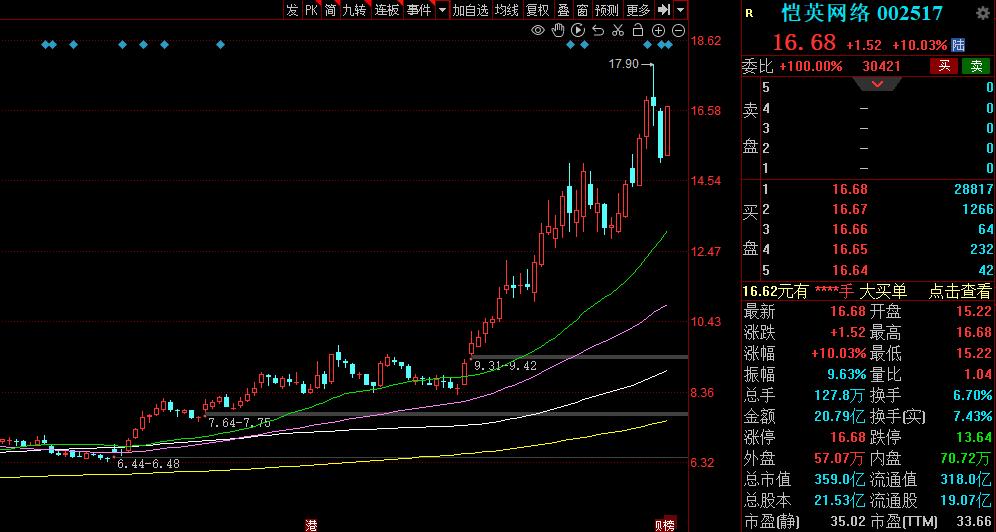Click the large 16.68 current price
The height and width of the screenshot is (532, 996).
(x=804, y=42)
